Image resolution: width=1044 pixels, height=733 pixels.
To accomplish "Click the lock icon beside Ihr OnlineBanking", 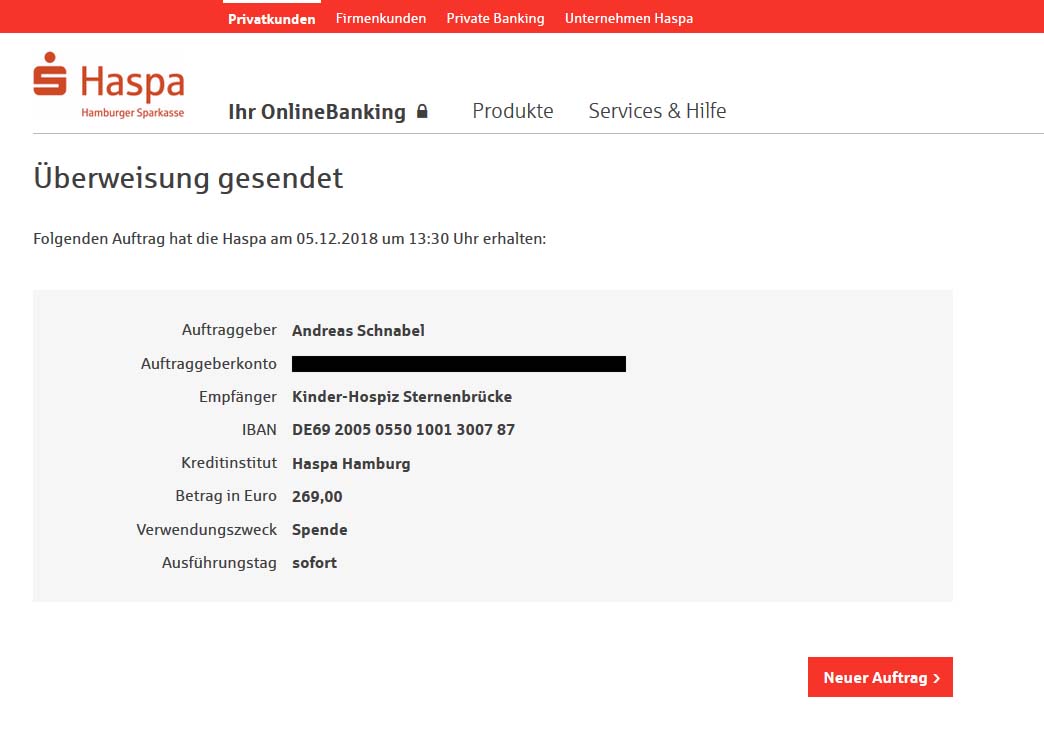I will [x=422, y=112].
